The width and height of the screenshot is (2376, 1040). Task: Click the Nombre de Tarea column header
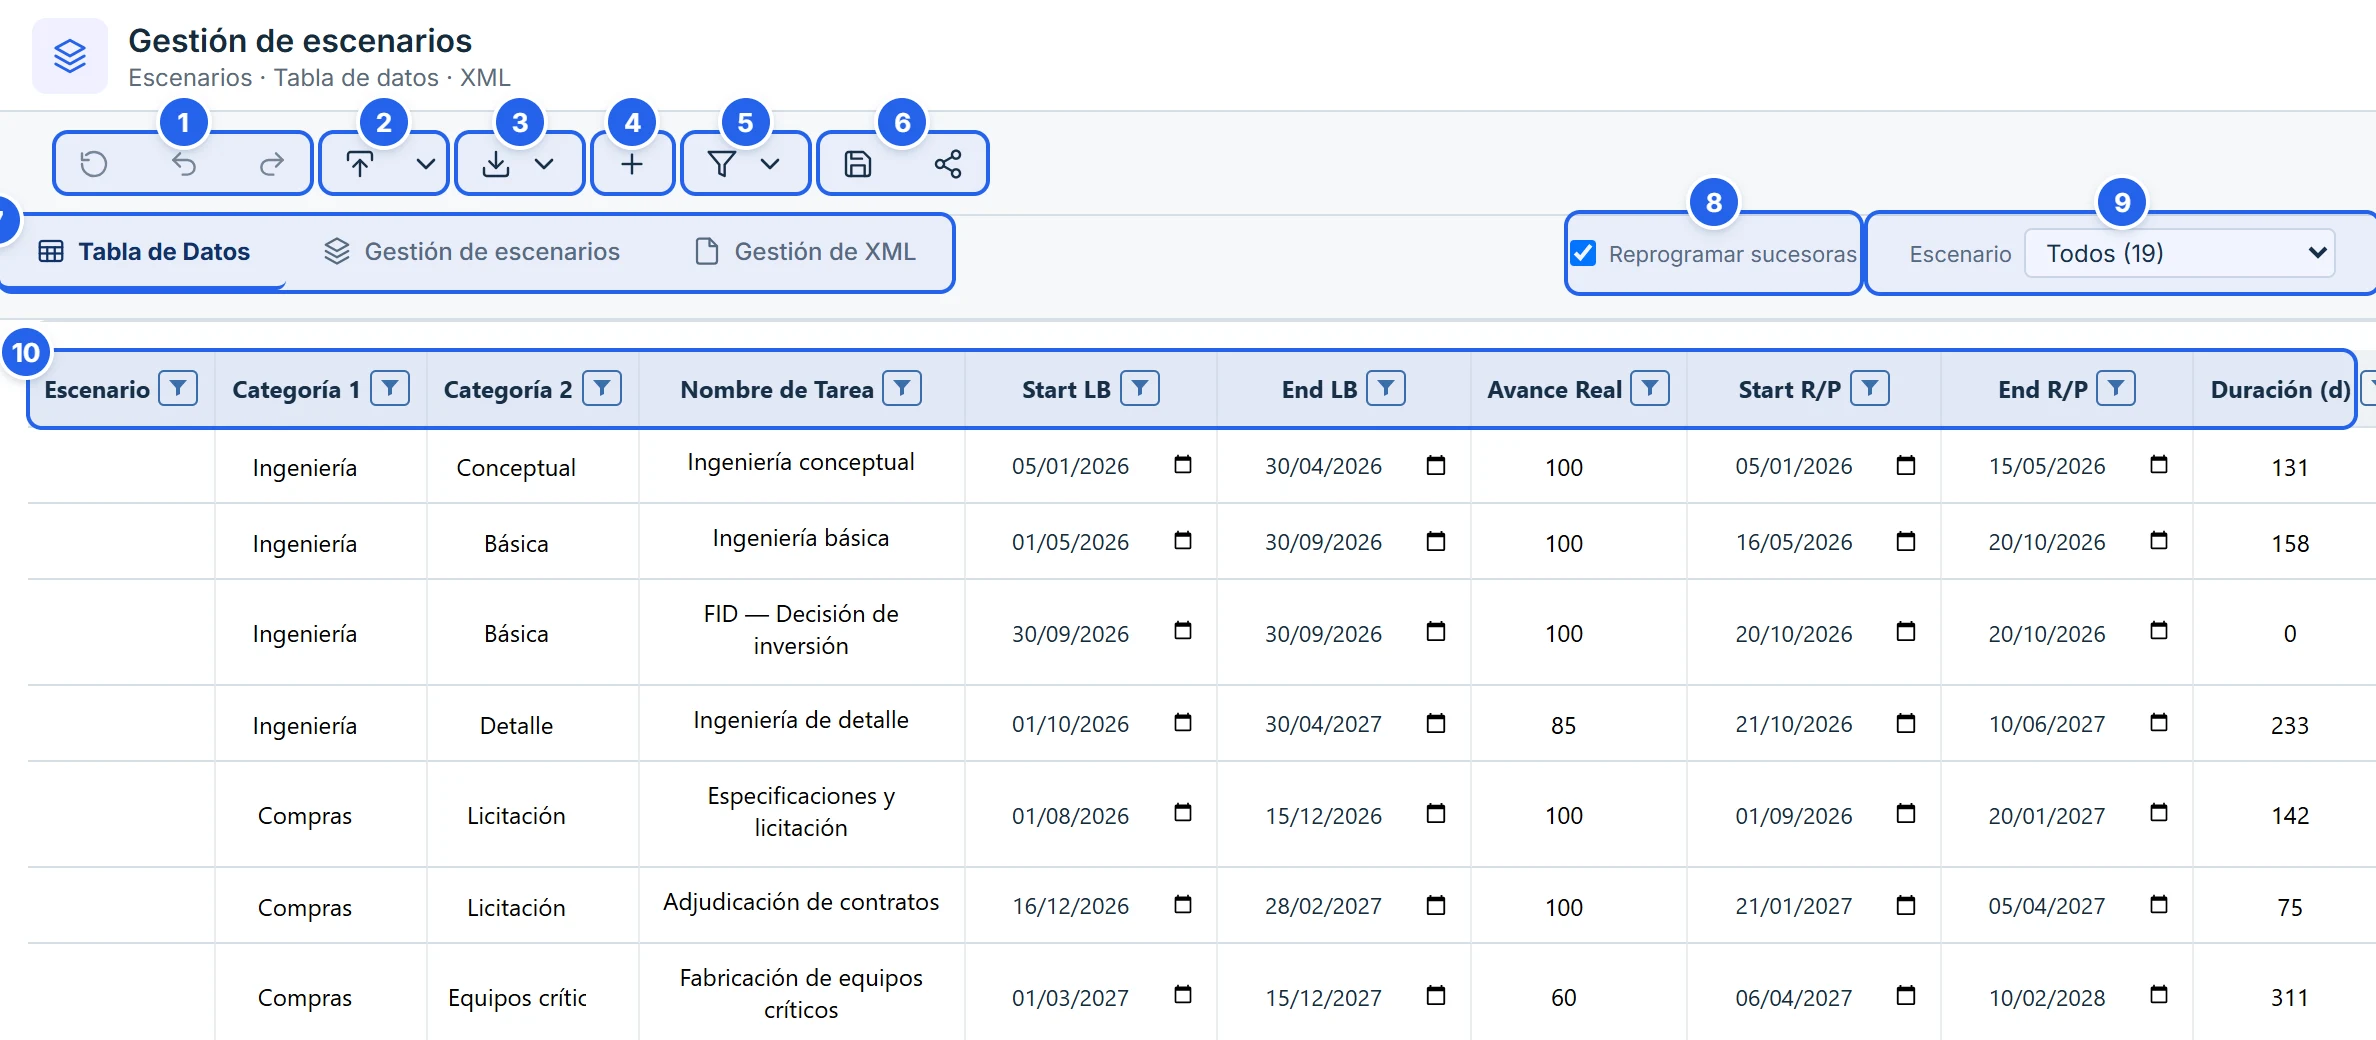click(x=777, y=389)
